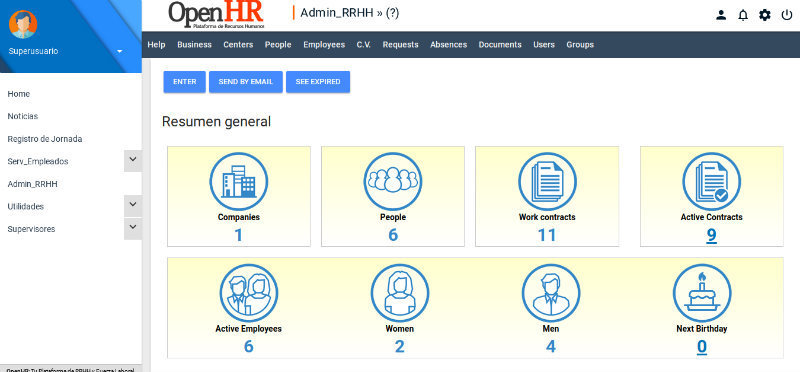Select Admin_RRHH in the sidebar

point(32,184)
